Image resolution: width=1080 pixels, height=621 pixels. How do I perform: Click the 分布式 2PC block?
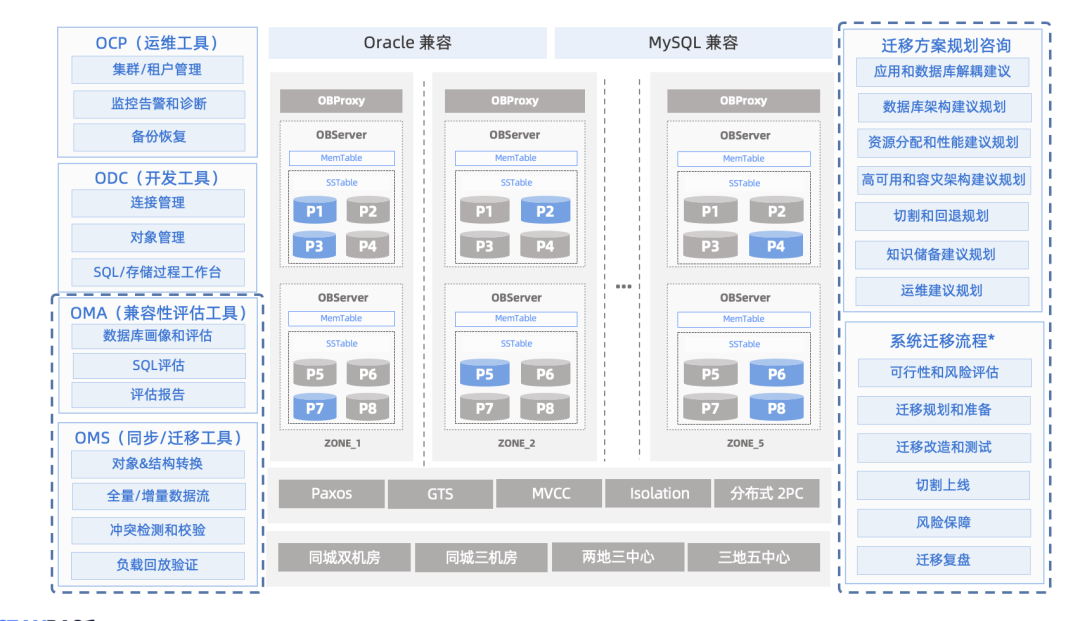767,494
